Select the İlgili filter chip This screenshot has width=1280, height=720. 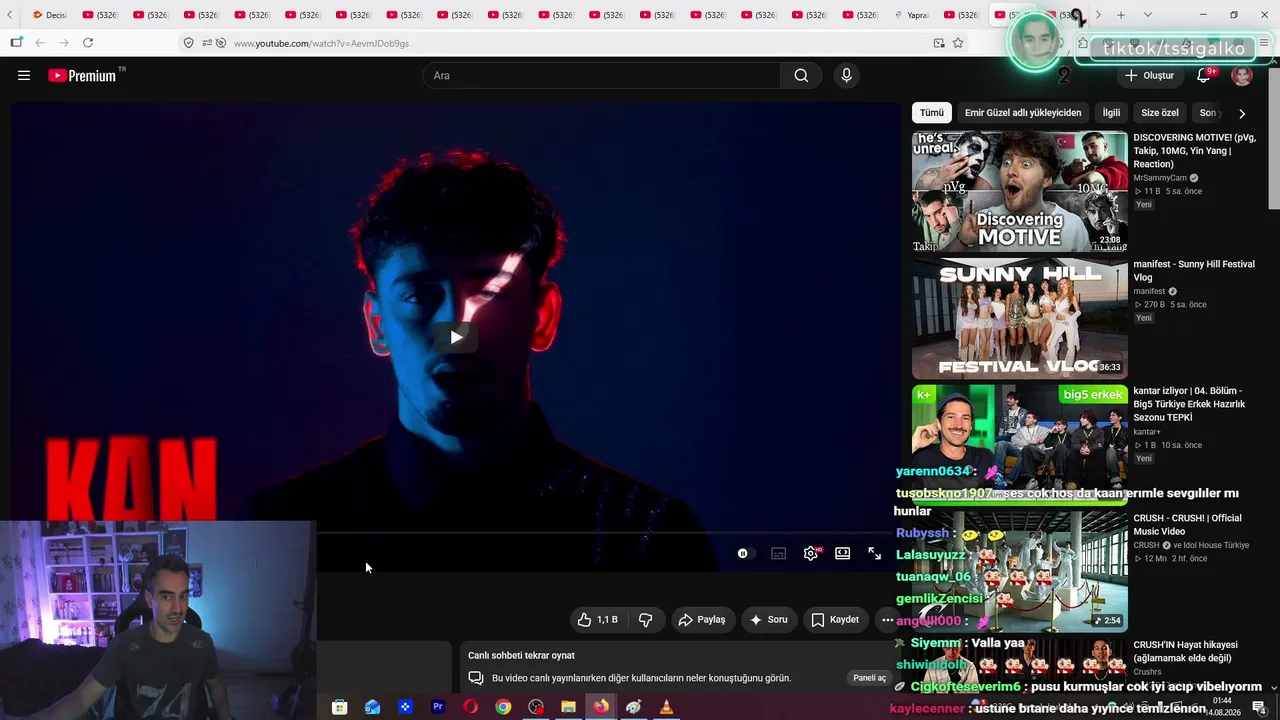point(1111,113)
